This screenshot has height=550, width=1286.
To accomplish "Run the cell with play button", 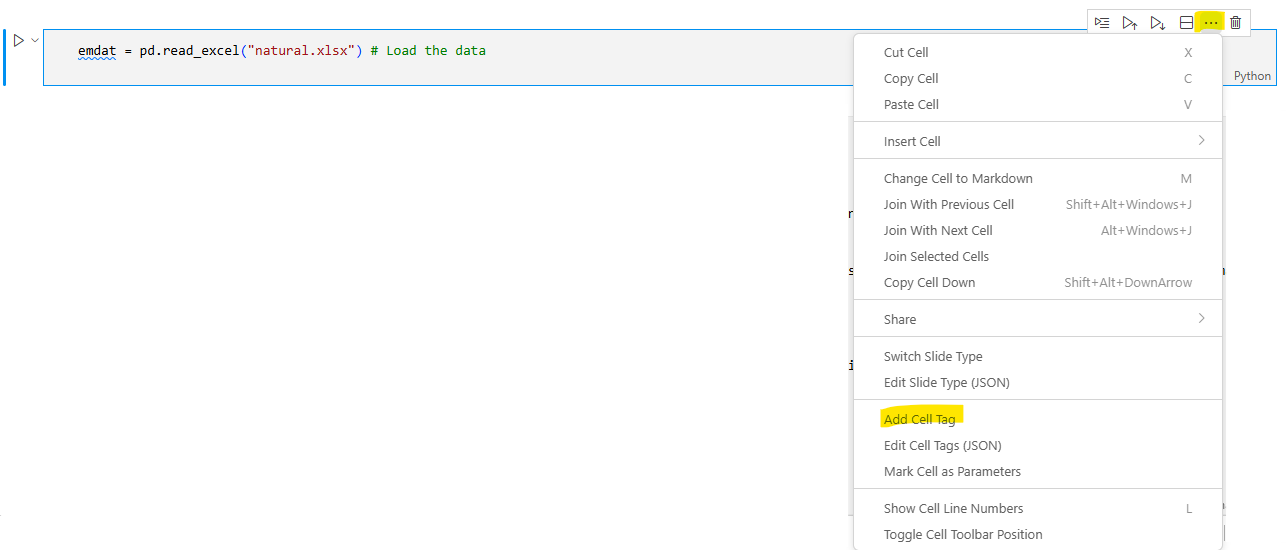I will click(19, 40).
